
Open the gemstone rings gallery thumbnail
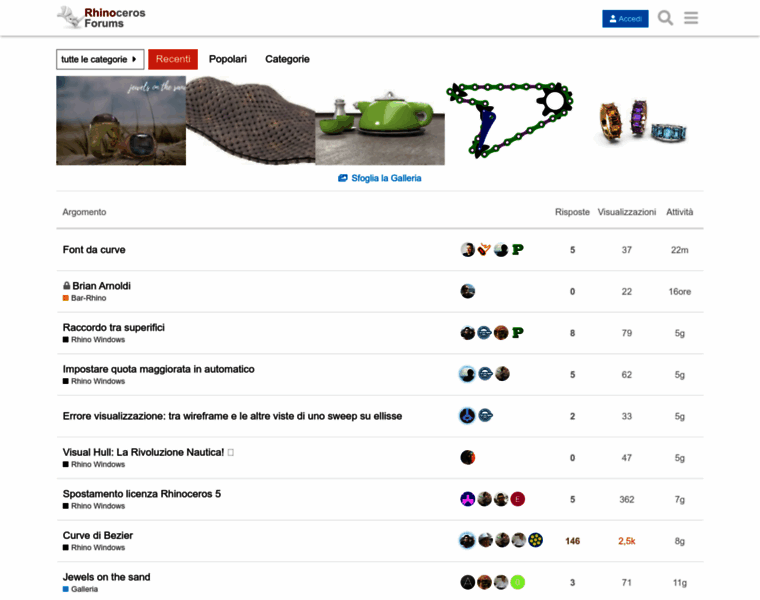639,121
